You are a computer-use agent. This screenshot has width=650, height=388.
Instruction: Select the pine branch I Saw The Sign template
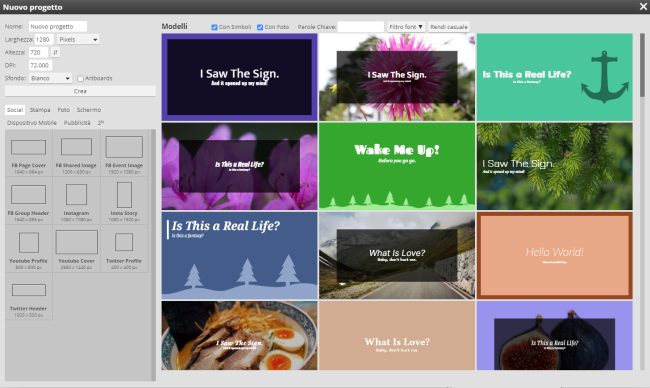click(555, 166)
